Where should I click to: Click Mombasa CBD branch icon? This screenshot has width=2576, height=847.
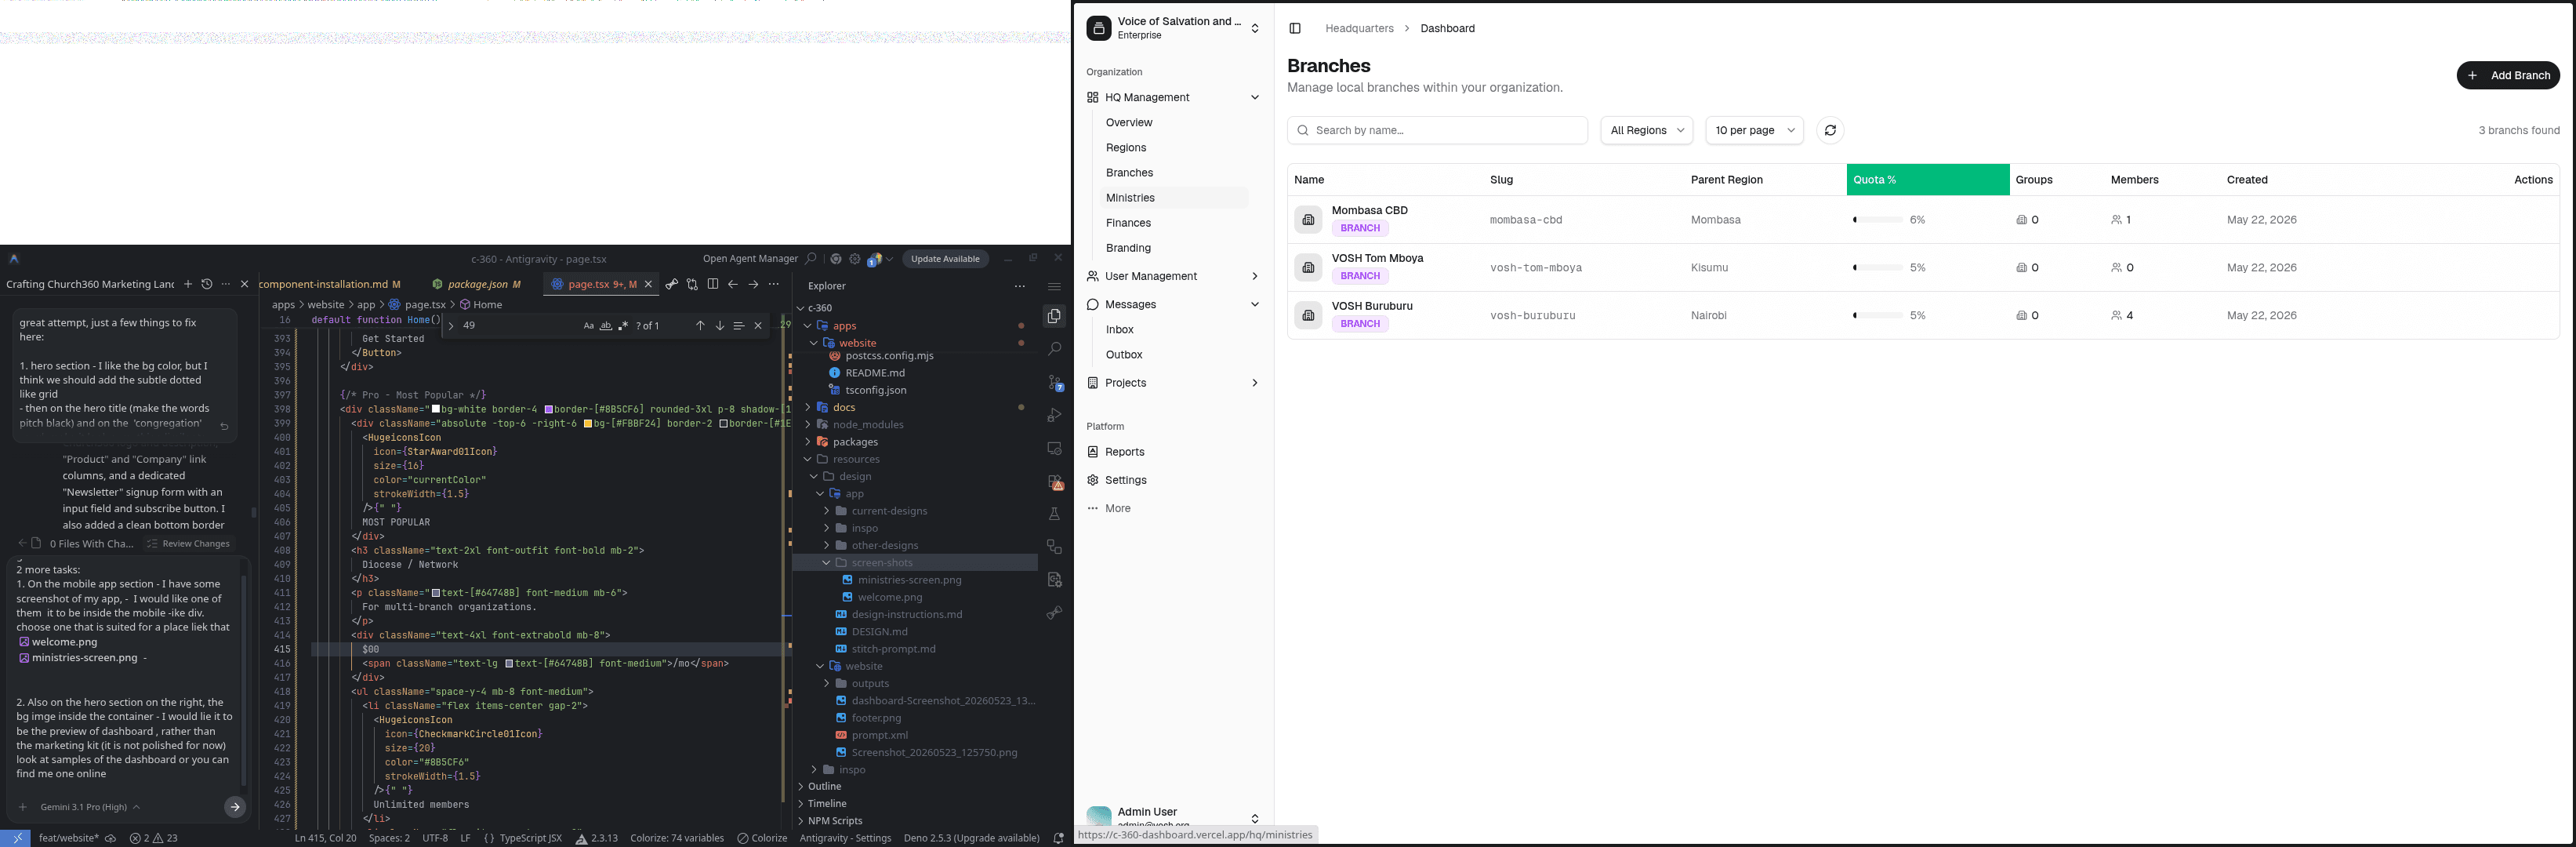coord(1308,220)
